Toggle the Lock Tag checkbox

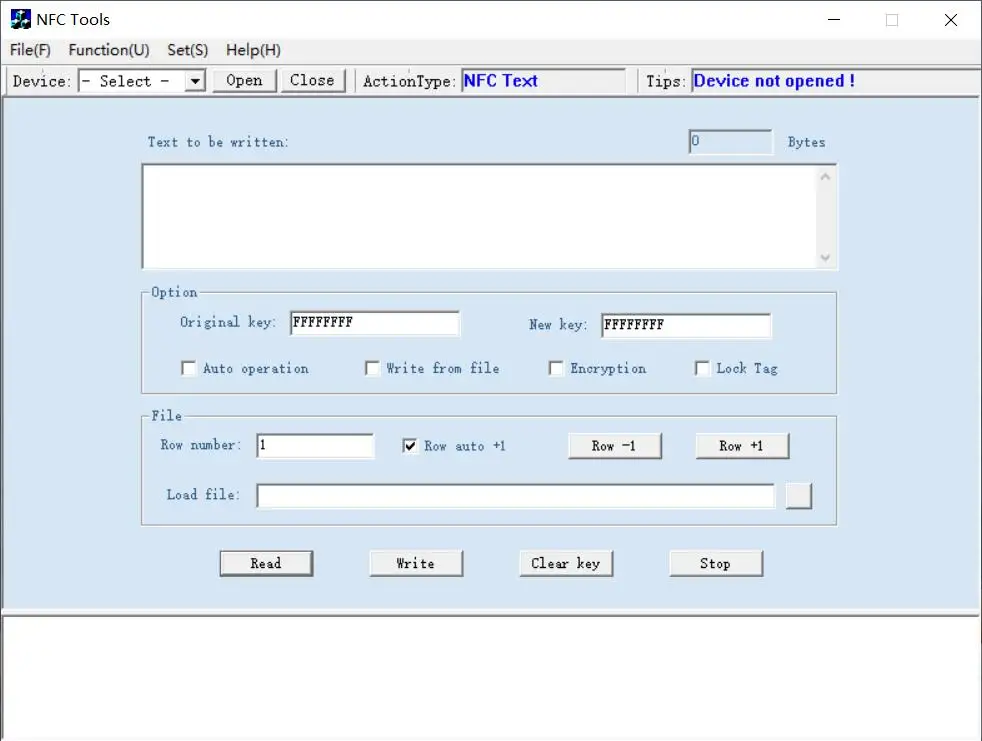(702, 368)
